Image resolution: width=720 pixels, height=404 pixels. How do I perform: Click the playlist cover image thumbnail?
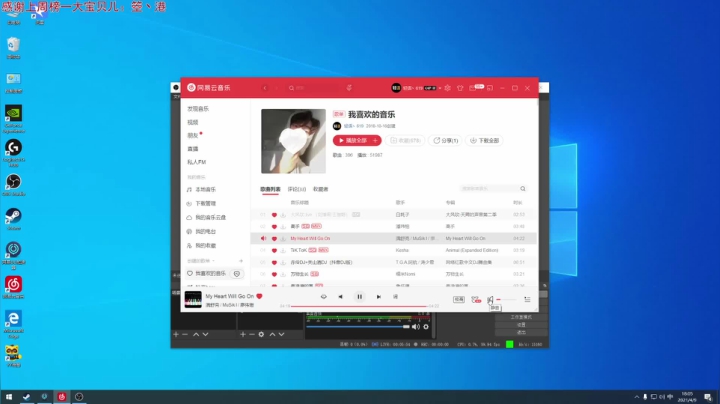click(293, 141)
